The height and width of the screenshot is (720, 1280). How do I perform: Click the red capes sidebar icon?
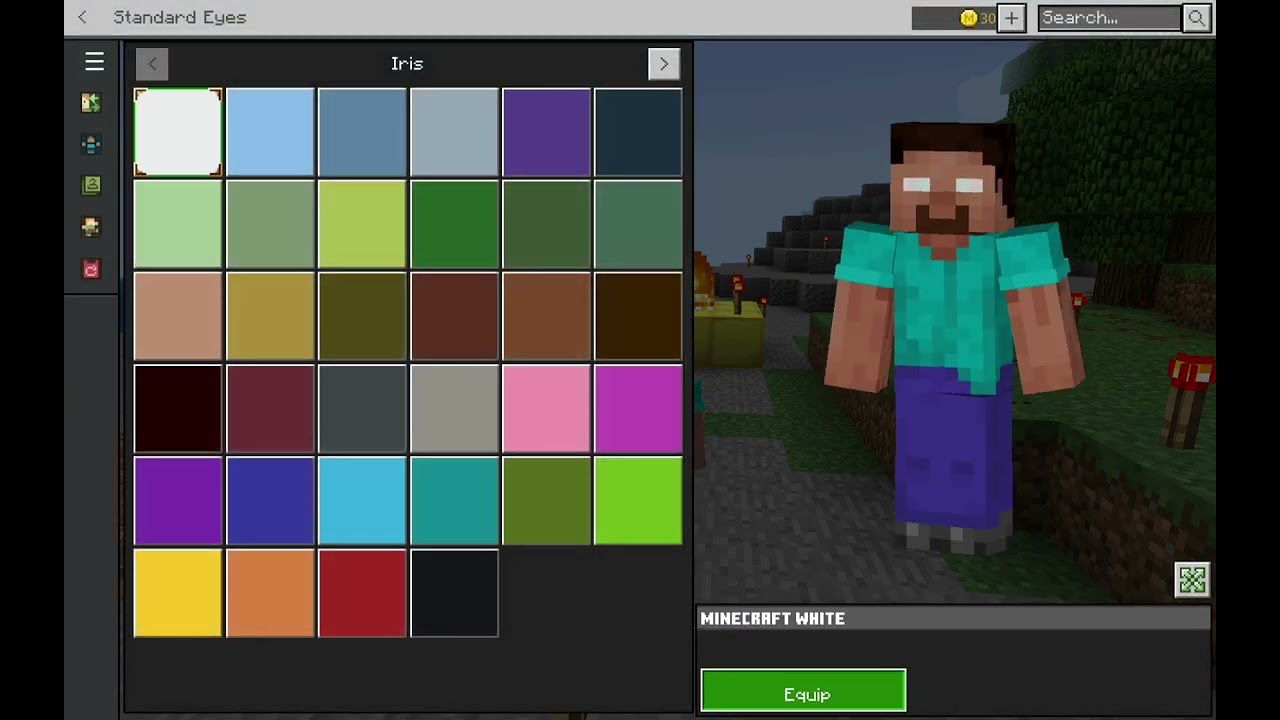pos(91,269)
